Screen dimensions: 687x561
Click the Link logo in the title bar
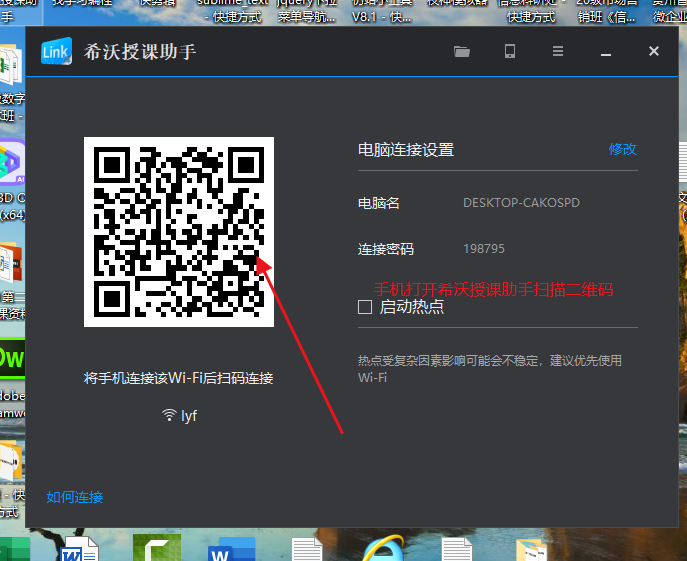56,51
